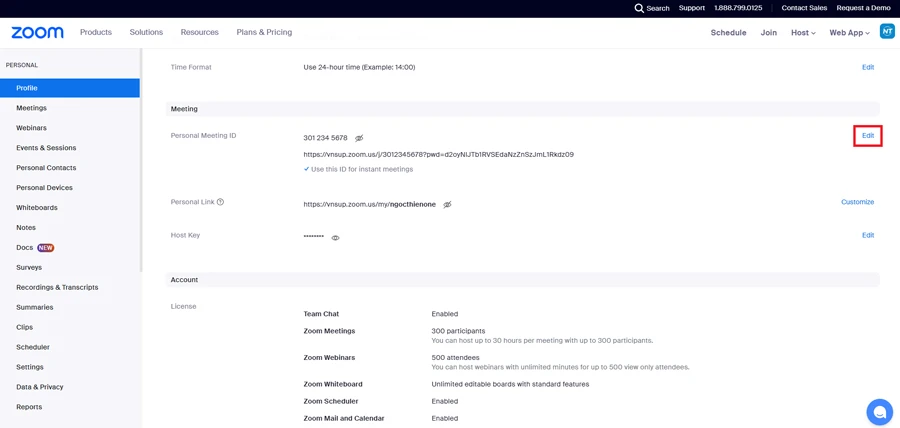Open the Search magnifier icon
The width and height of the screenshot is (900, 428).
[639, 8]
